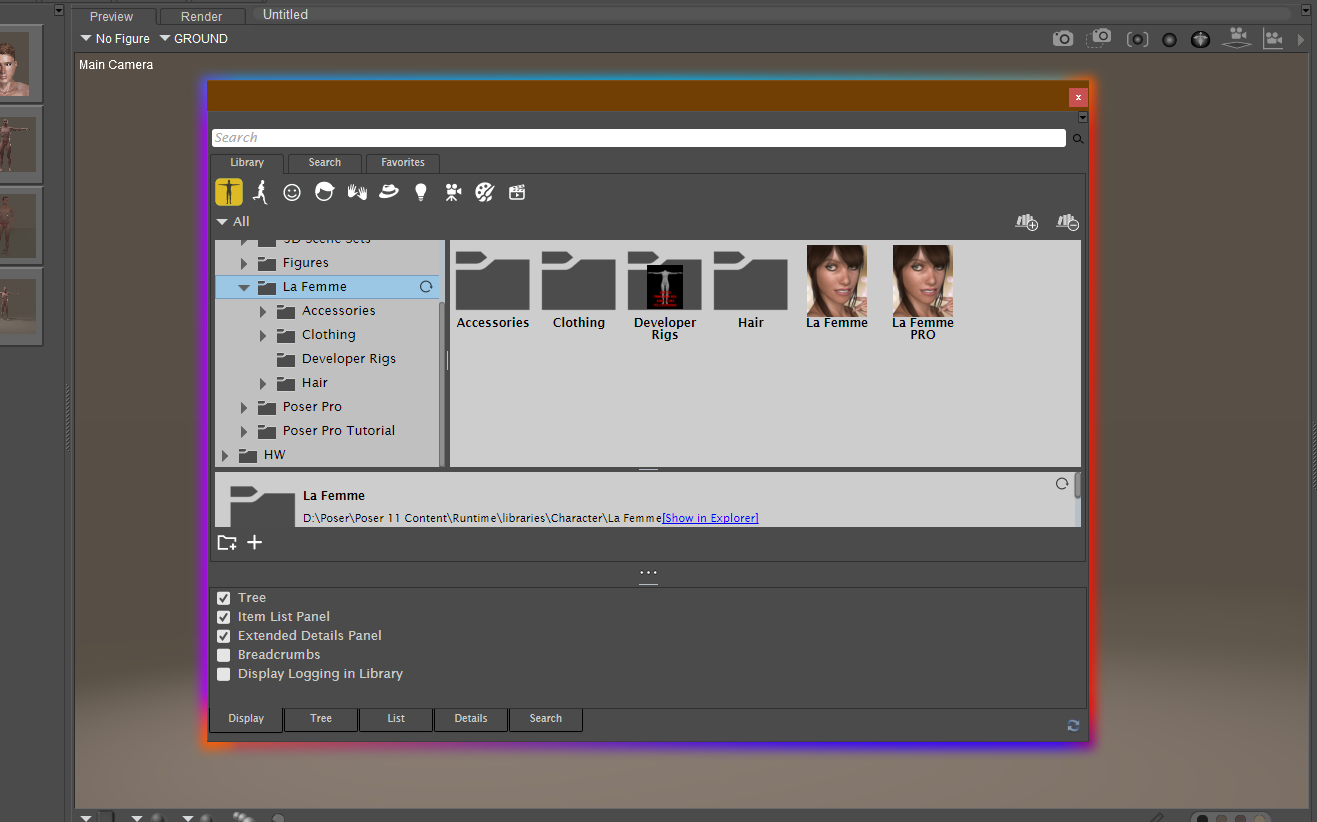Open the Hands category icon
Viewport: 1317px width, 822px height.
[x=357, y=192]
